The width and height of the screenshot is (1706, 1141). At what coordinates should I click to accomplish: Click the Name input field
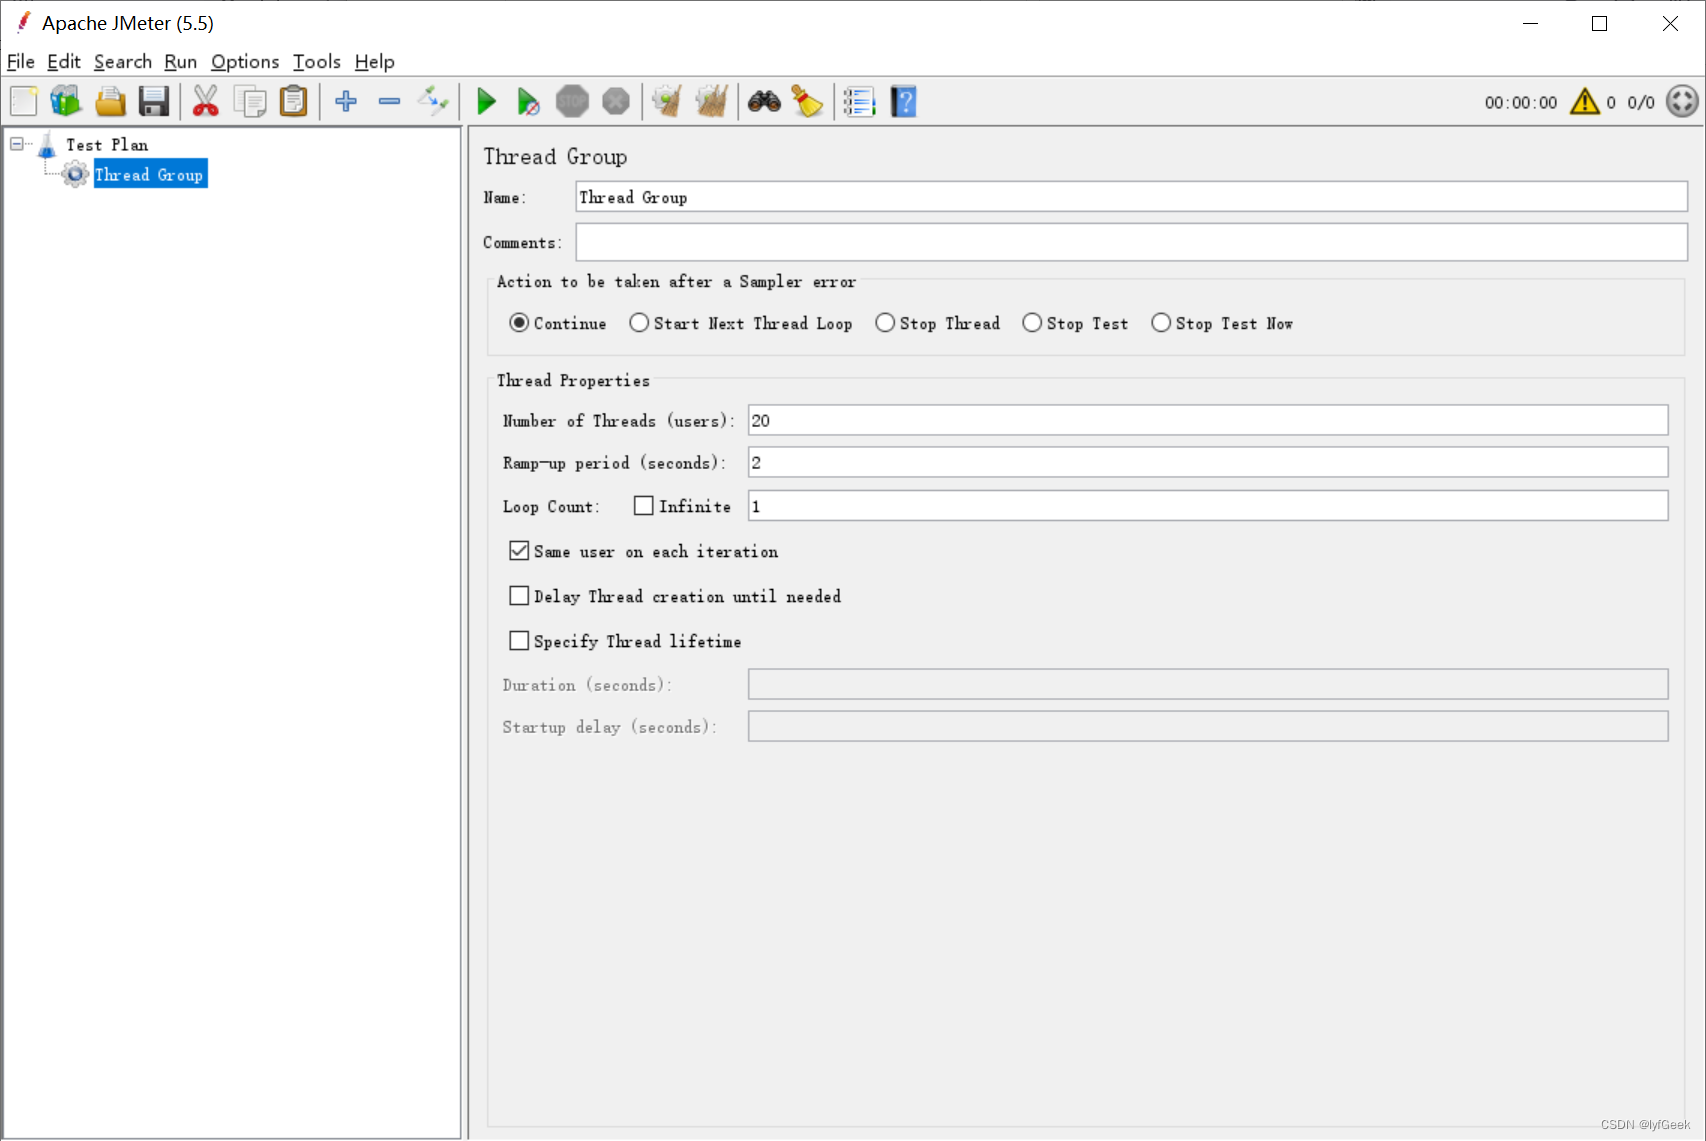pyautogui.click(x=1131, y=197)
